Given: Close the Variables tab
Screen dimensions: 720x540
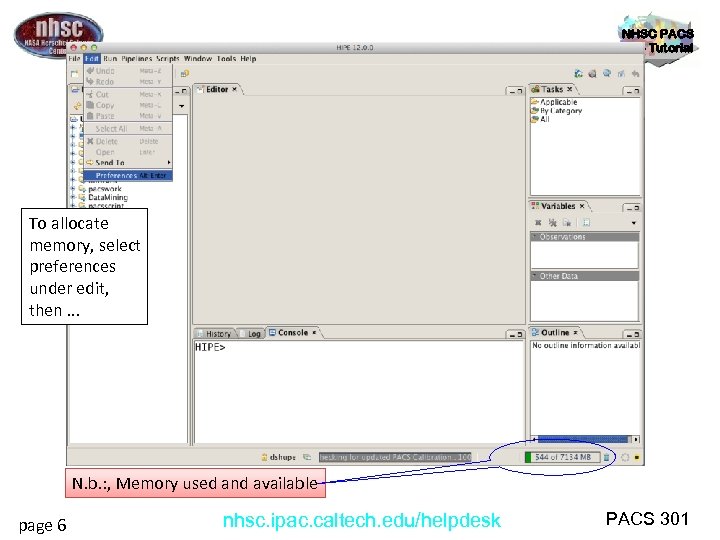Looking at the screenshot, I should coord(582,206).
